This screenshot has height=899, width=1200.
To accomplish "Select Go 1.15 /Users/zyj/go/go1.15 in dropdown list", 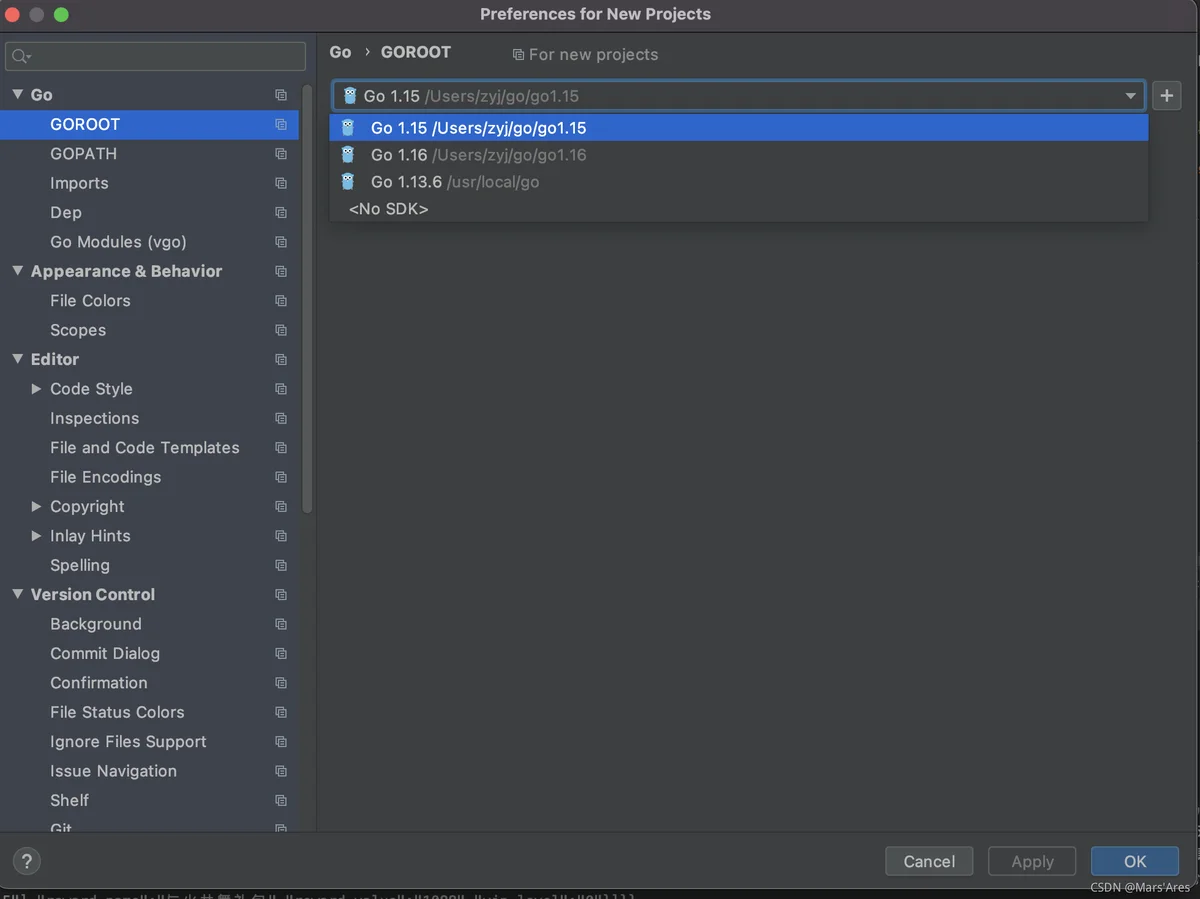I will [739, 127].
